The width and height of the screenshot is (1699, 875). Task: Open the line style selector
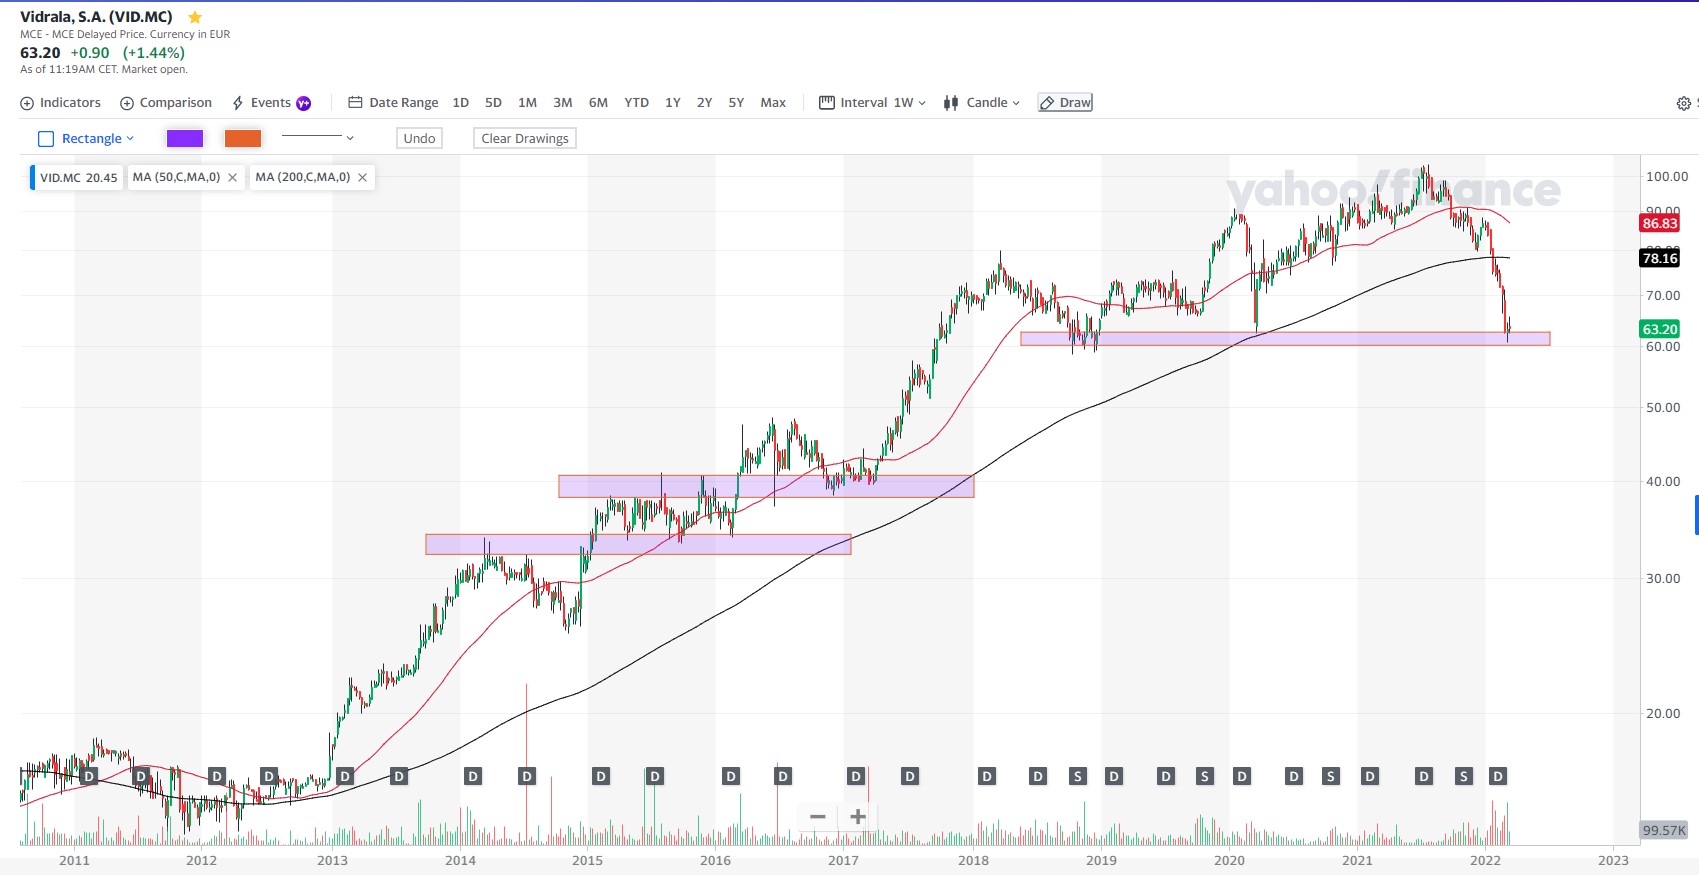(x=318, y=138)
